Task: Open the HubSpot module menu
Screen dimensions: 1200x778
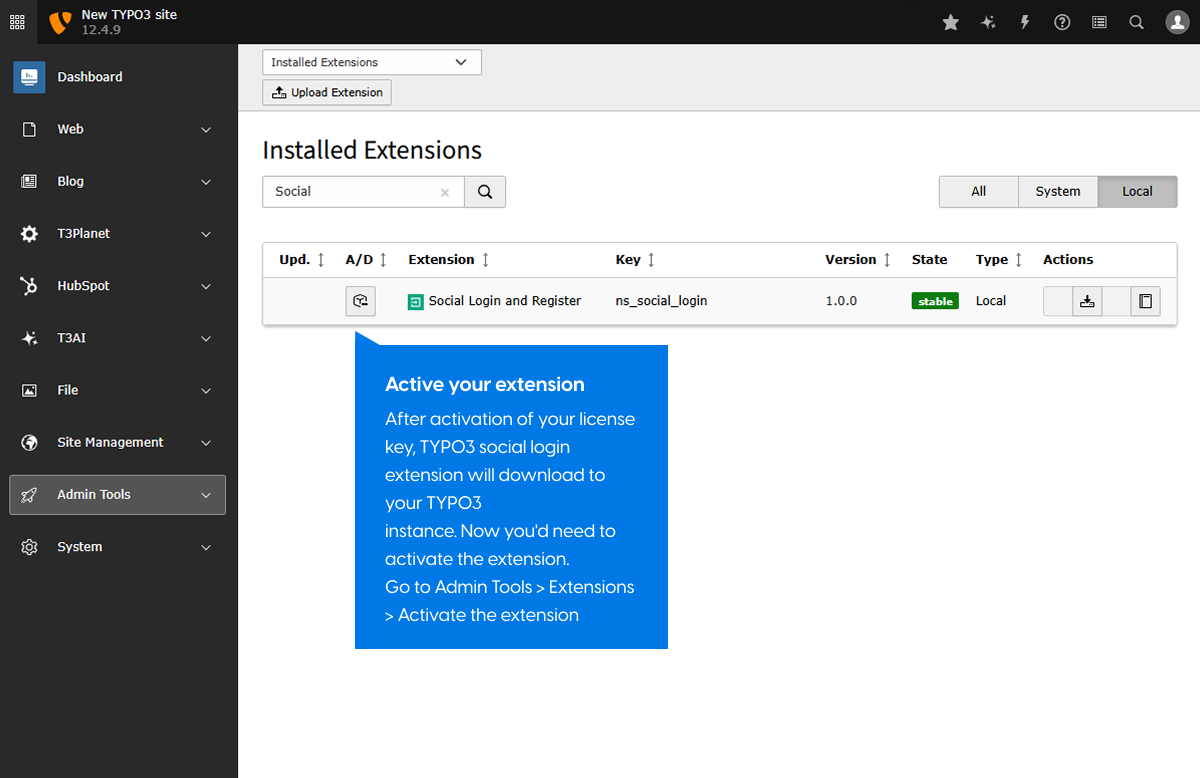Action: tap(117, 286)
